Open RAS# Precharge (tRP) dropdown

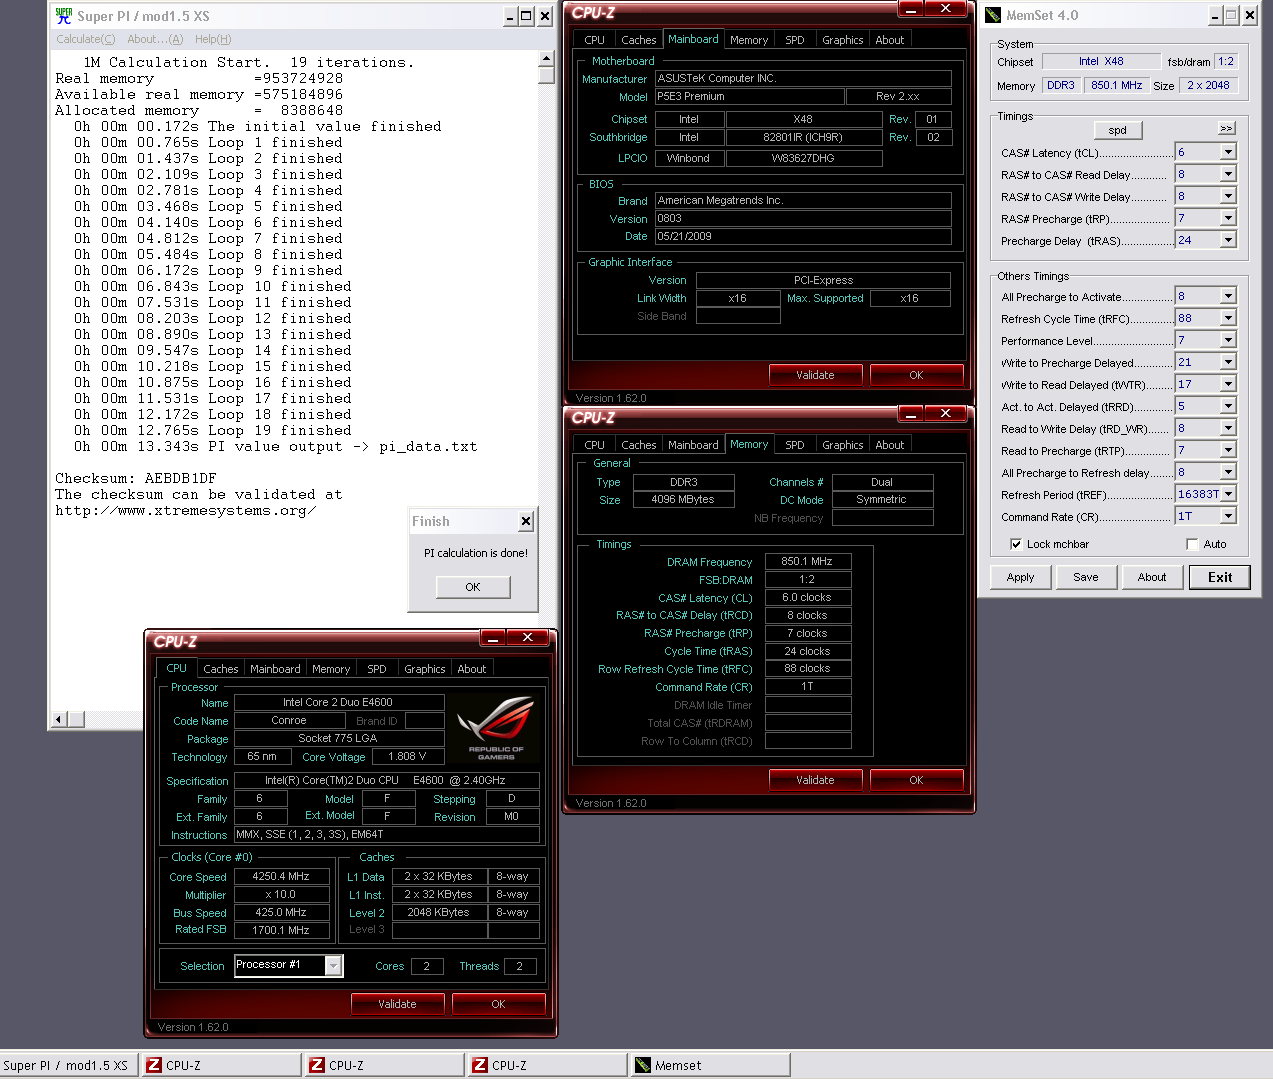[x=1228, y=218]
